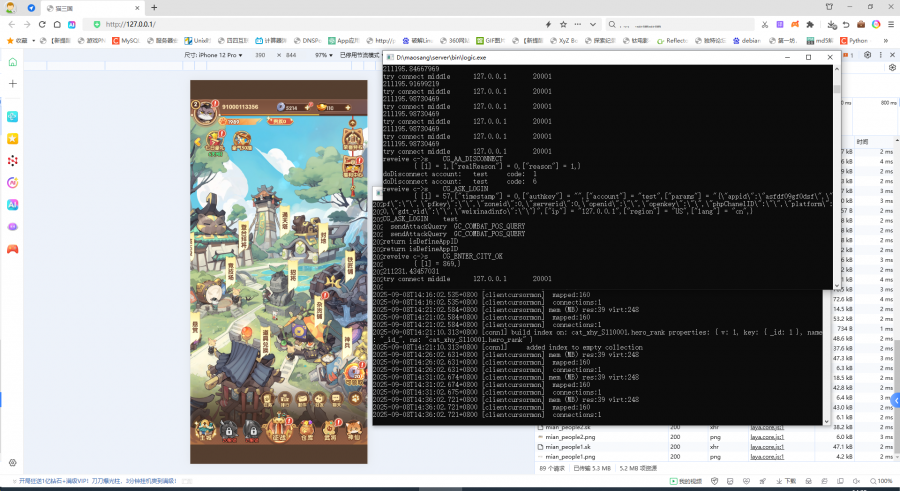900x491 pixels.
Task: Open a new browser tab with plus
Action: 154,8
